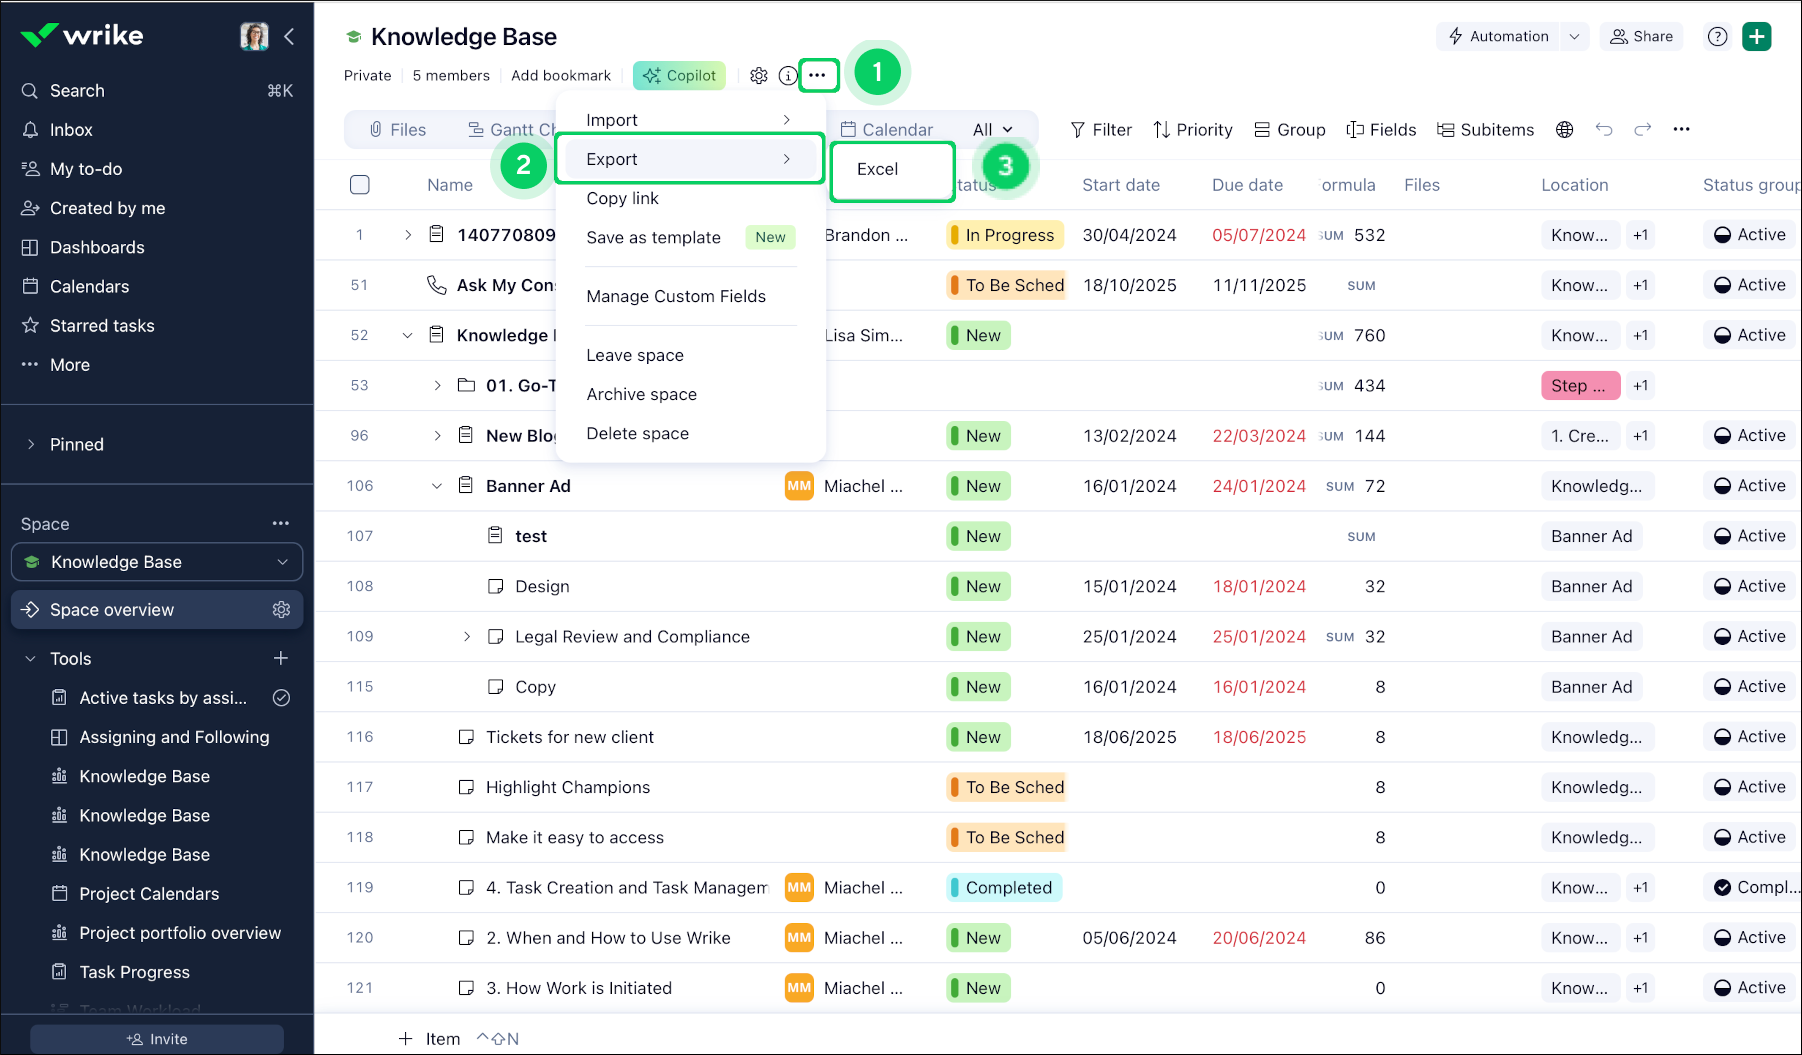Open the help question mark icon
Screen dimensions: 1802x1055
click(1717, 37)
